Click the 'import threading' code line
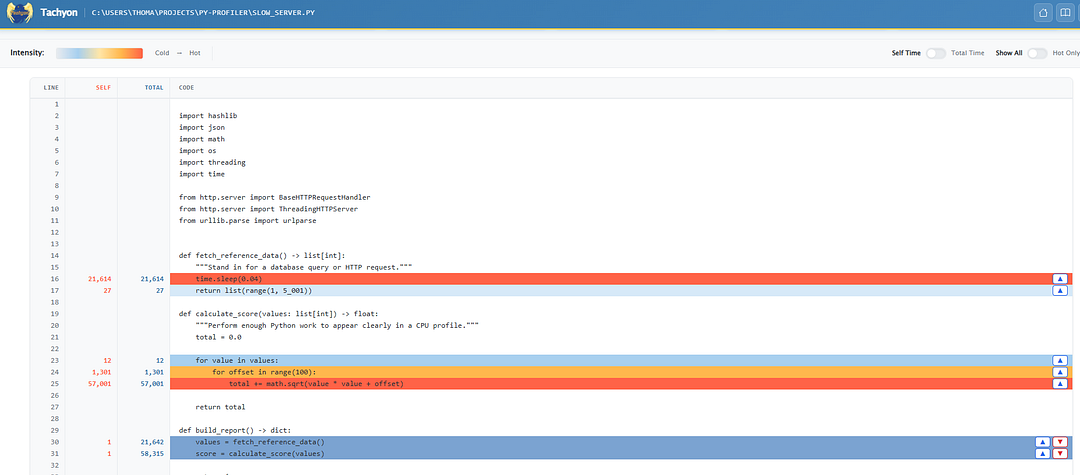Viewport: 1080px width, 475px height. click(x=212, y=162)
